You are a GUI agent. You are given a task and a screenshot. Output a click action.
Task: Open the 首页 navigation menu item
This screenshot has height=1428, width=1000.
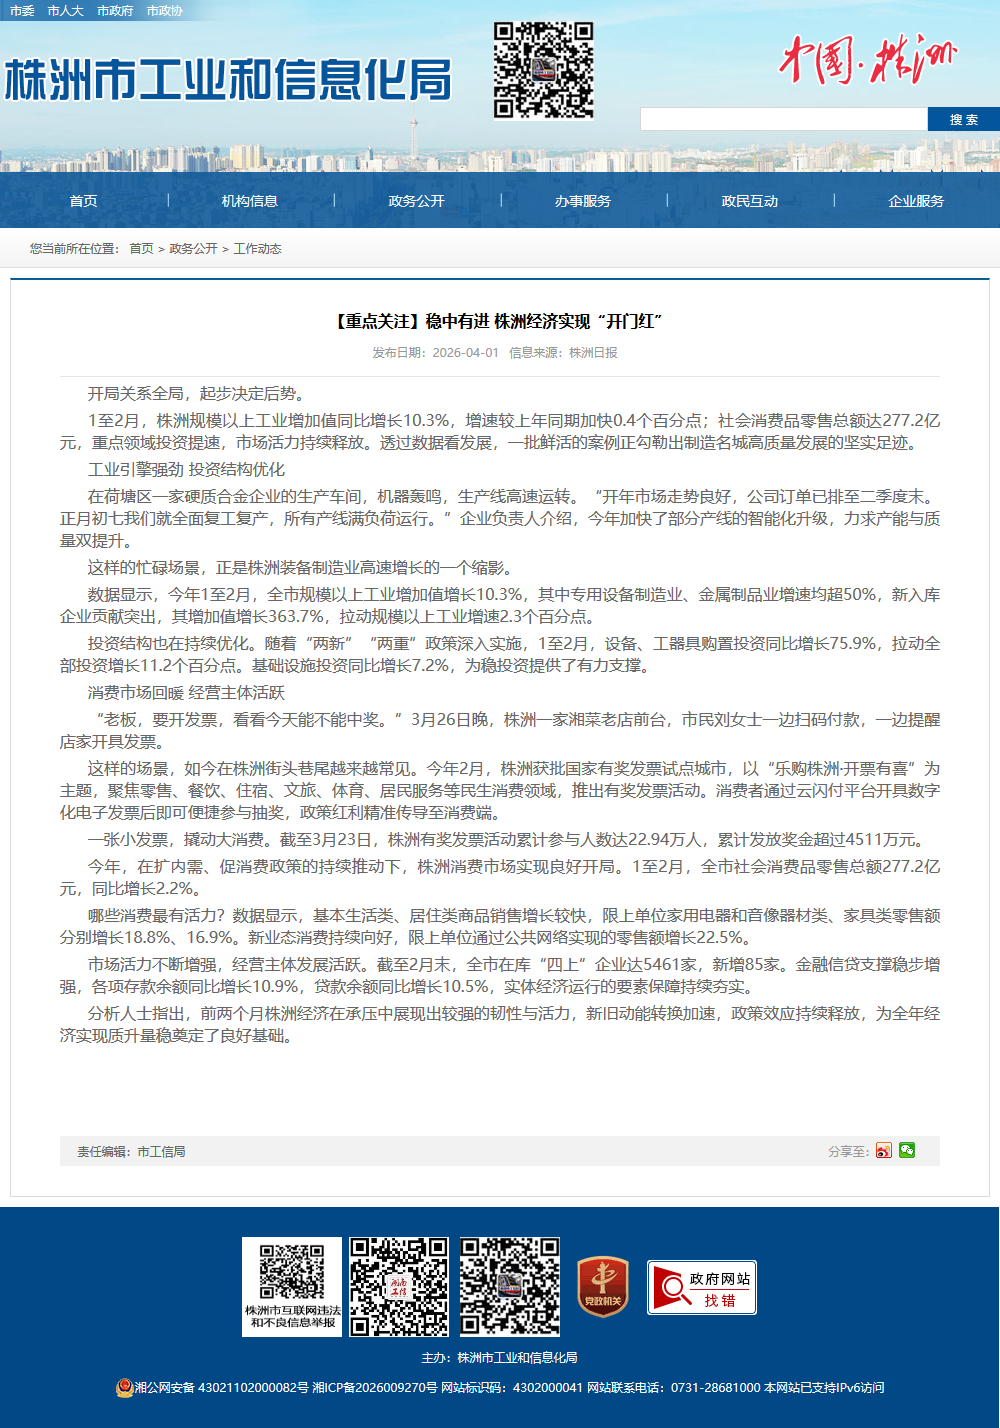(x=83, y=201)
